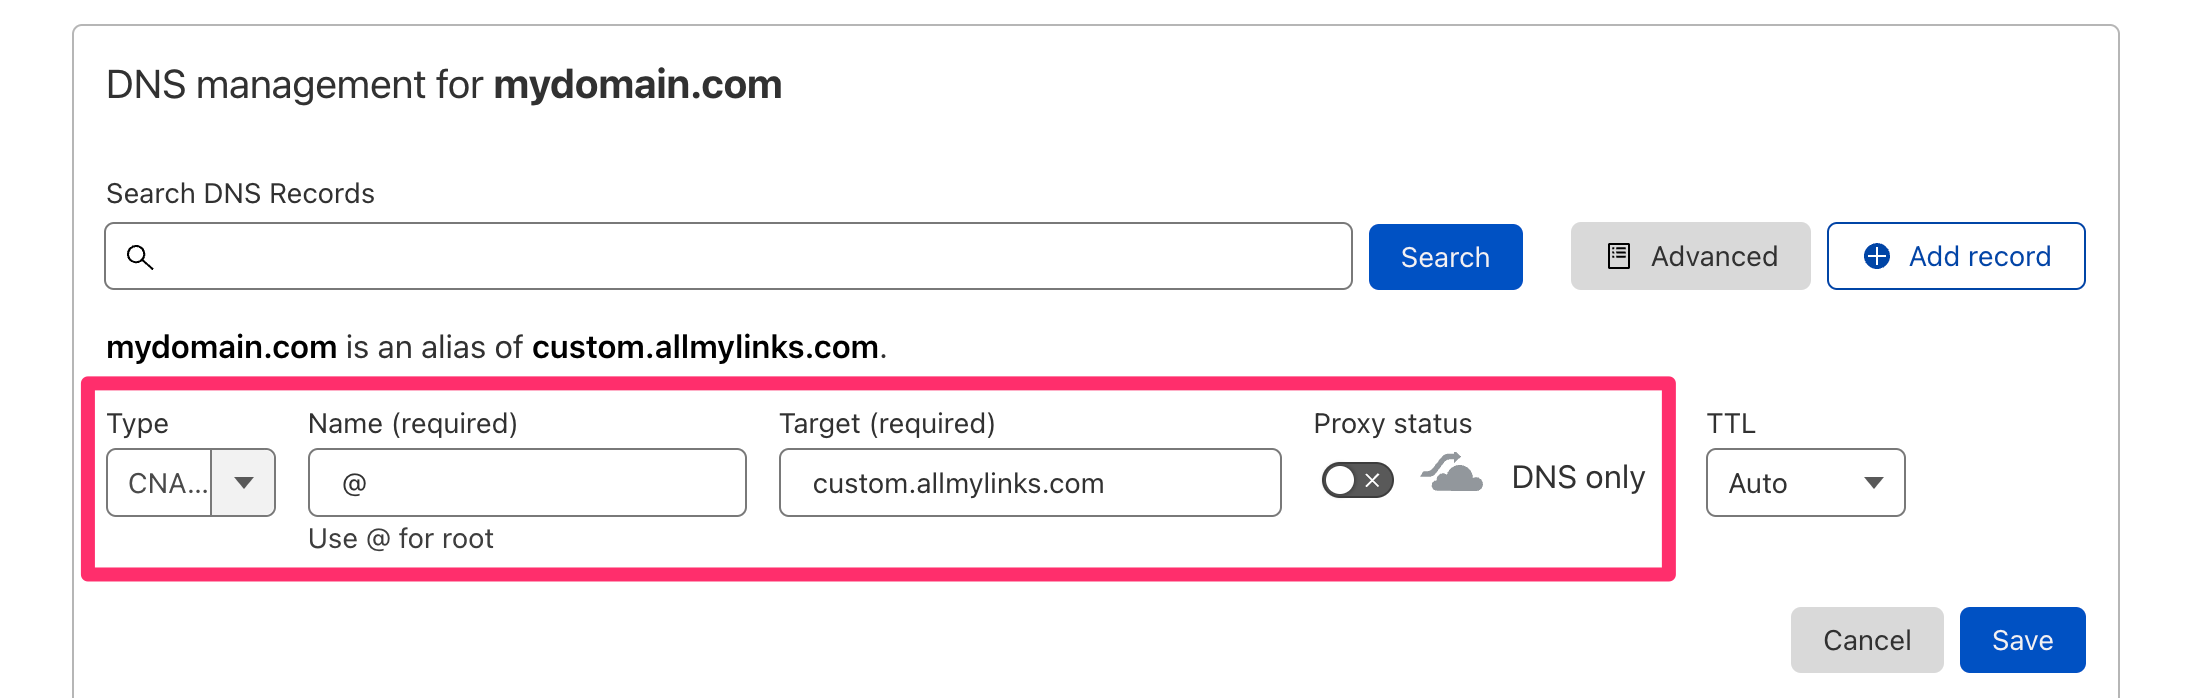Click the DNS only status label
This screenshot has width=2188, height=698.
point(1578,478)
